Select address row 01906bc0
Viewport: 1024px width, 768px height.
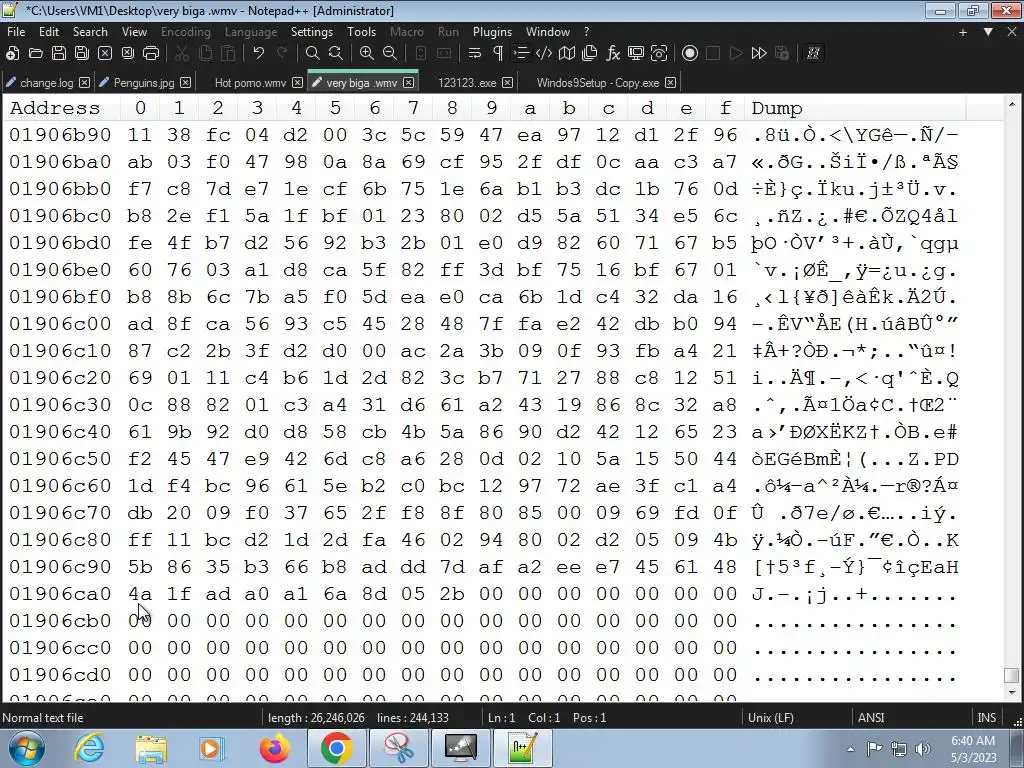60,216
